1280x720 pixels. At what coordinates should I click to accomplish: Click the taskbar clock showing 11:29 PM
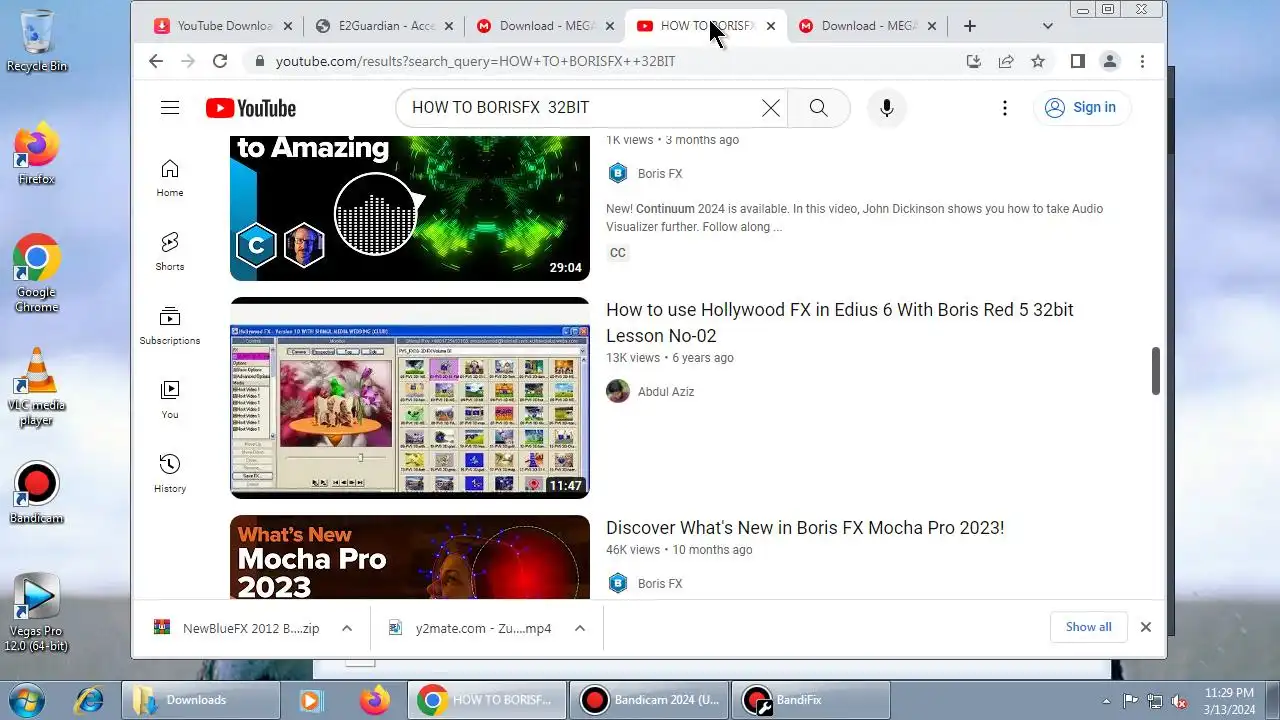(1229, 700)
